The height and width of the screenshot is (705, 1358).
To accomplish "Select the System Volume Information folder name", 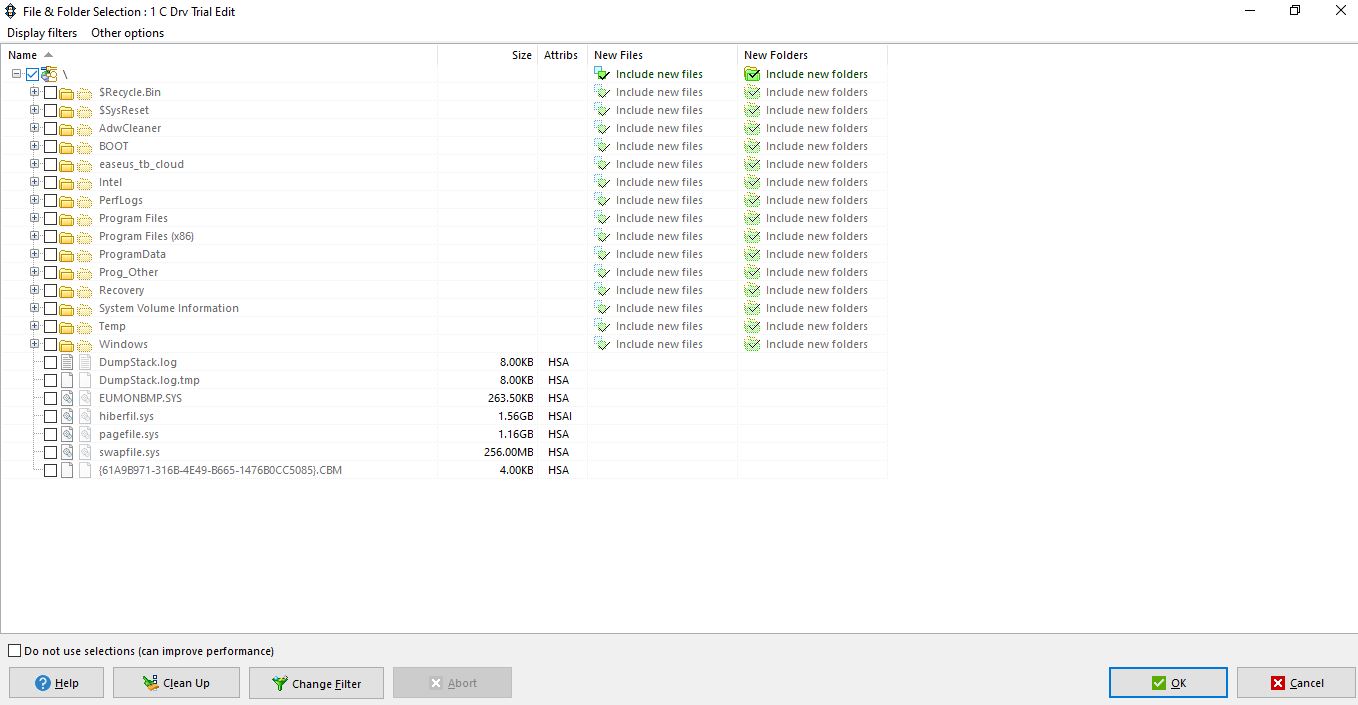I will tap(169, 308).
